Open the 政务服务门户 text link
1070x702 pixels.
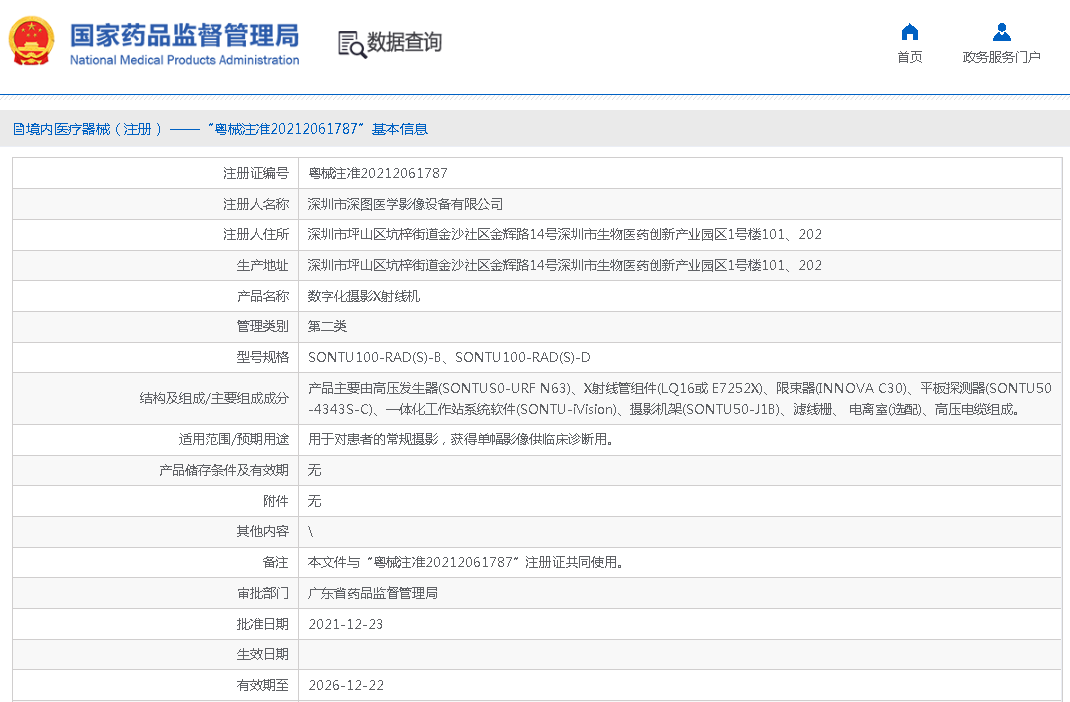(x=1001, y=57)
